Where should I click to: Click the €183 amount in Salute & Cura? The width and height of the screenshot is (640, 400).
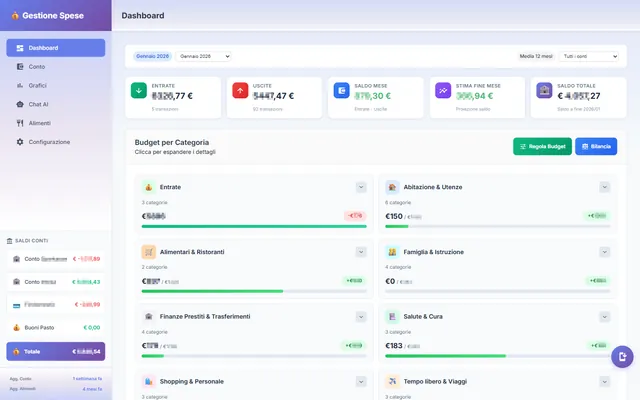394,346
